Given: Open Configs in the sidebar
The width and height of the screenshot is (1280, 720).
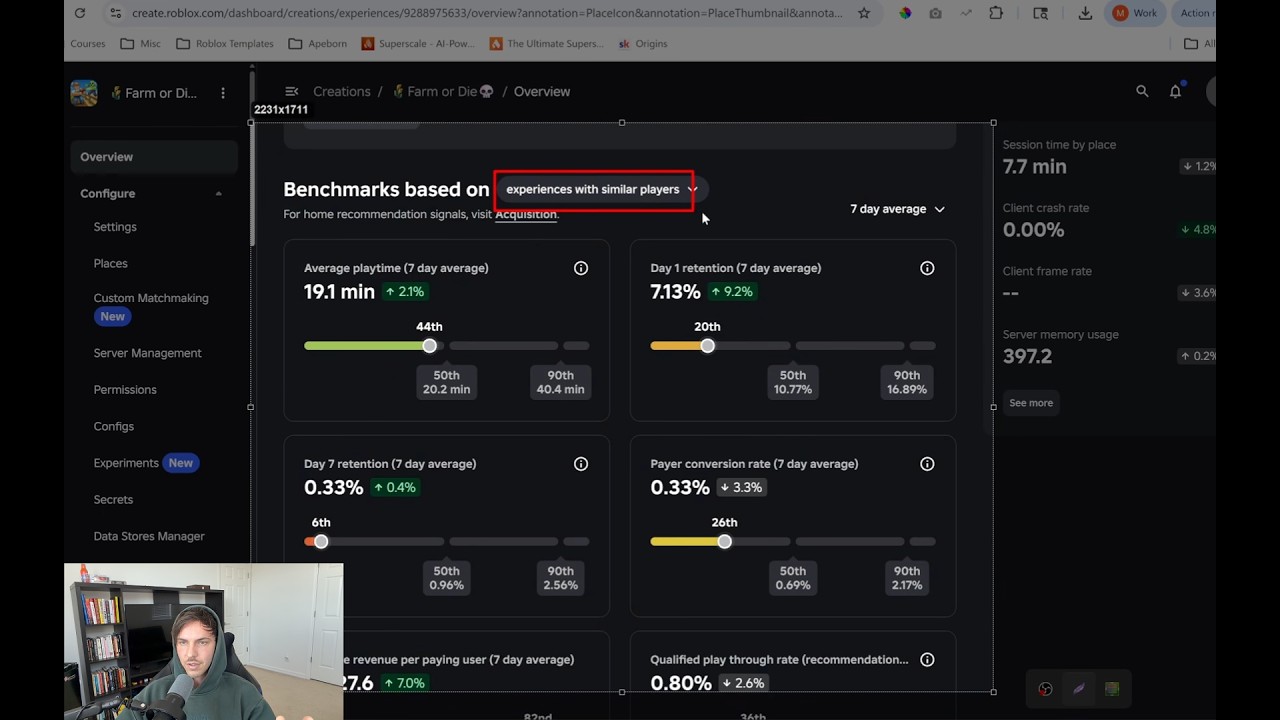Looking at the screenshot, I should 114,426.
